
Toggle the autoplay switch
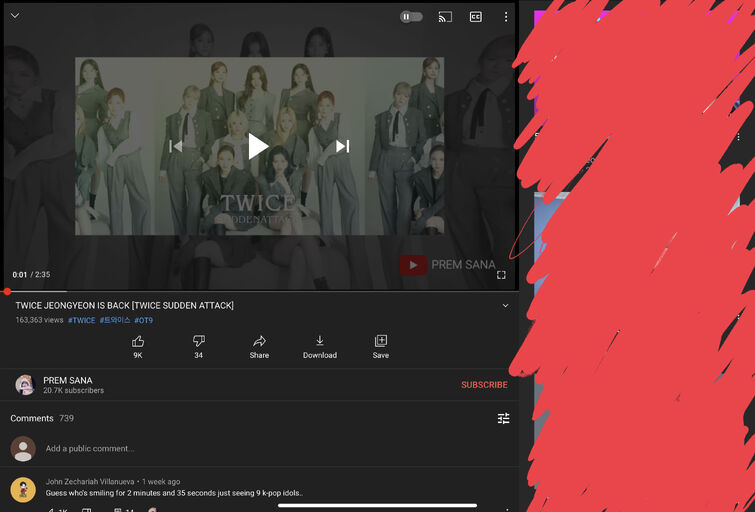[x=411, y=17]
